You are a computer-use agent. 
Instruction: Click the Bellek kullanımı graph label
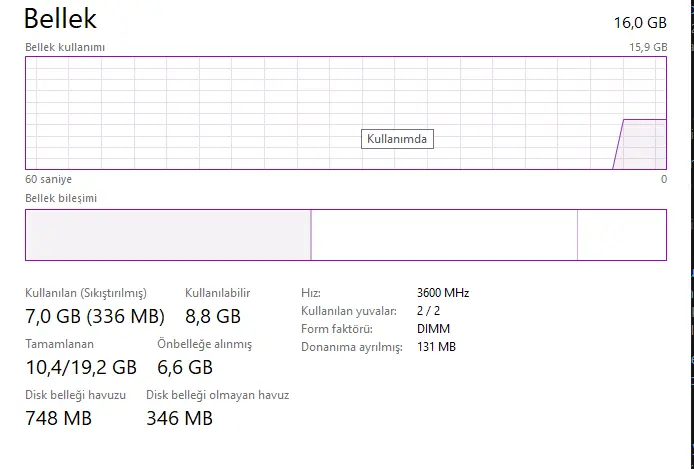65,47
